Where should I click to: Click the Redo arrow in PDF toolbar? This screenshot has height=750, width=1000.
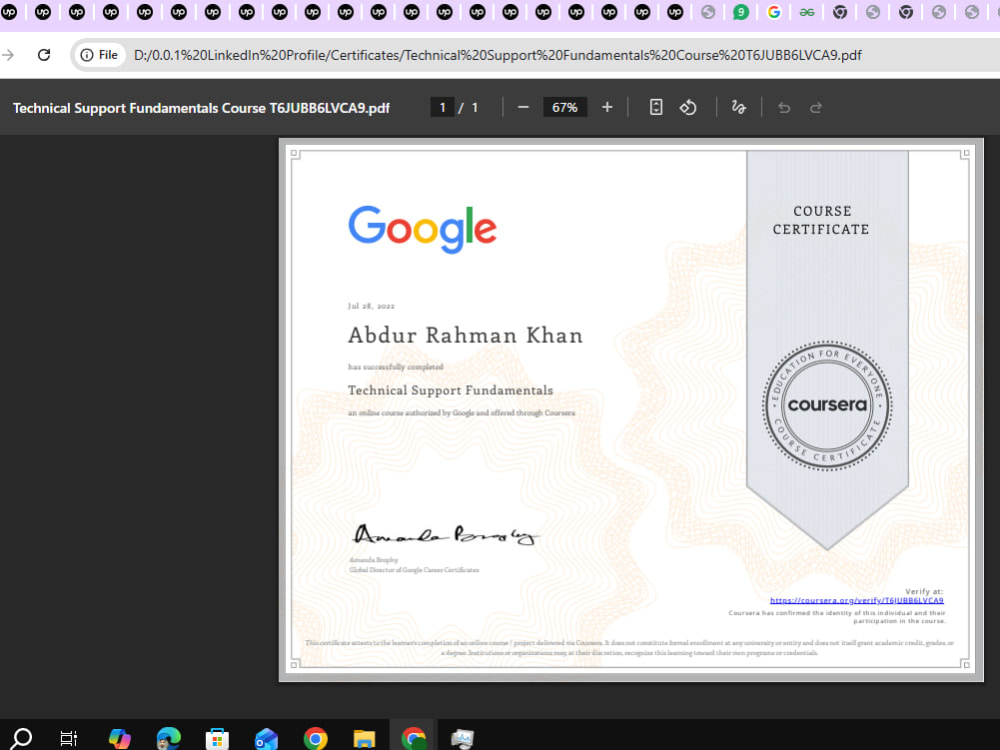(816, 108)
